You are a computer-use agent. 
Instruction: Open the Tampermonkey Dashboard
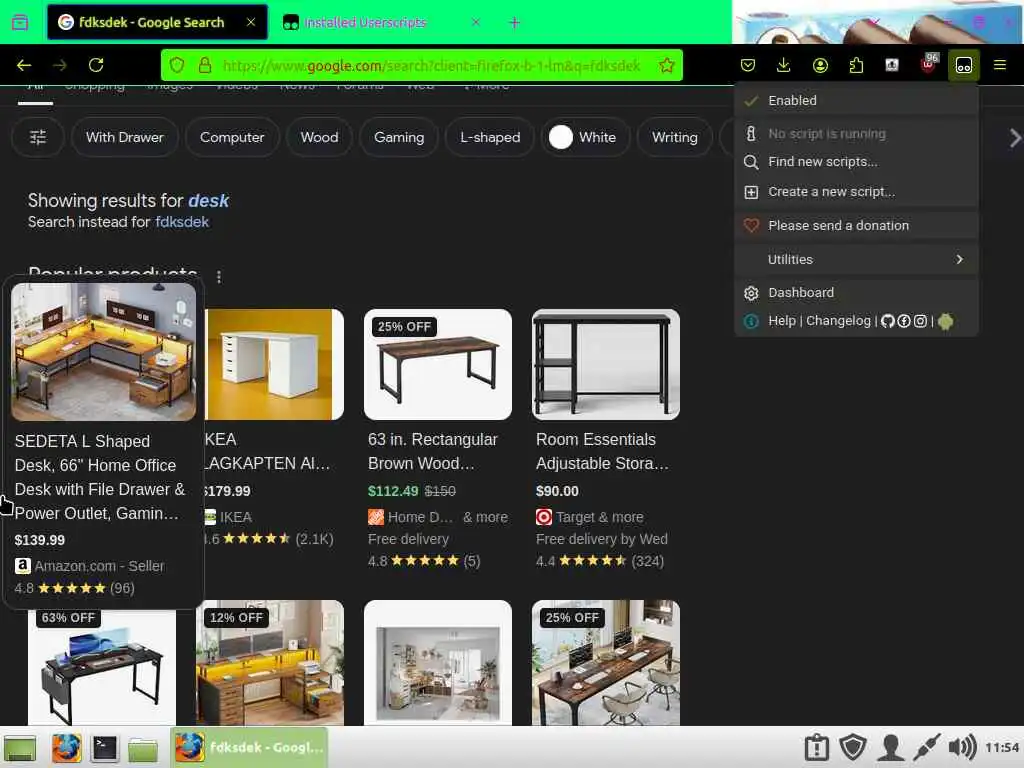[x=856, y=293]
